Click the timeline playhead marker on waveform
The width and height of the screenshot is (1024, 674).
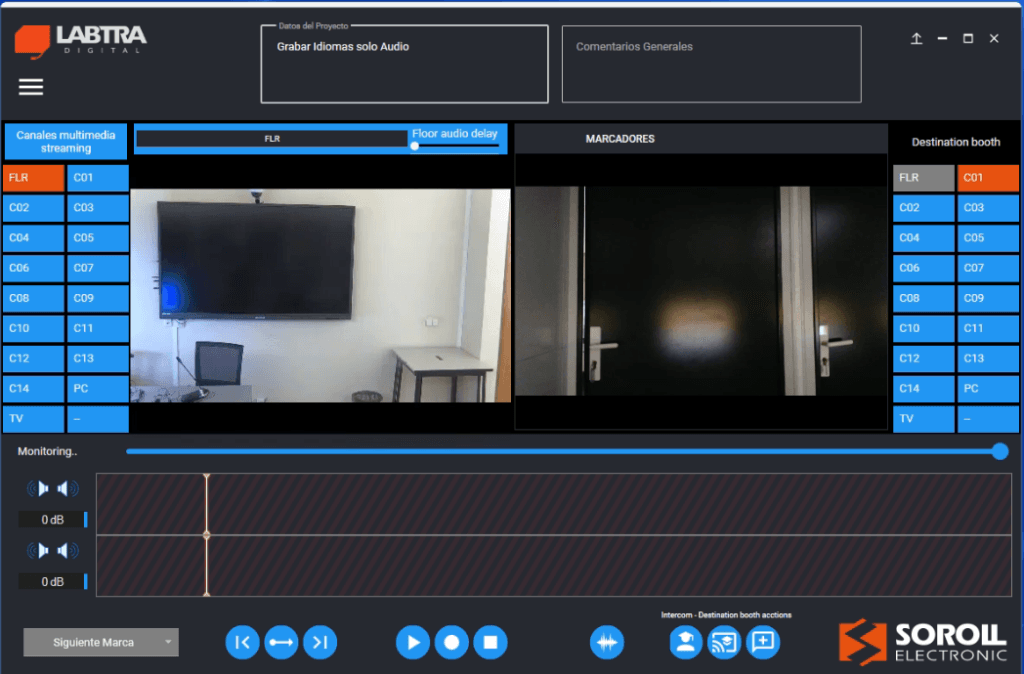click(206, 535)
